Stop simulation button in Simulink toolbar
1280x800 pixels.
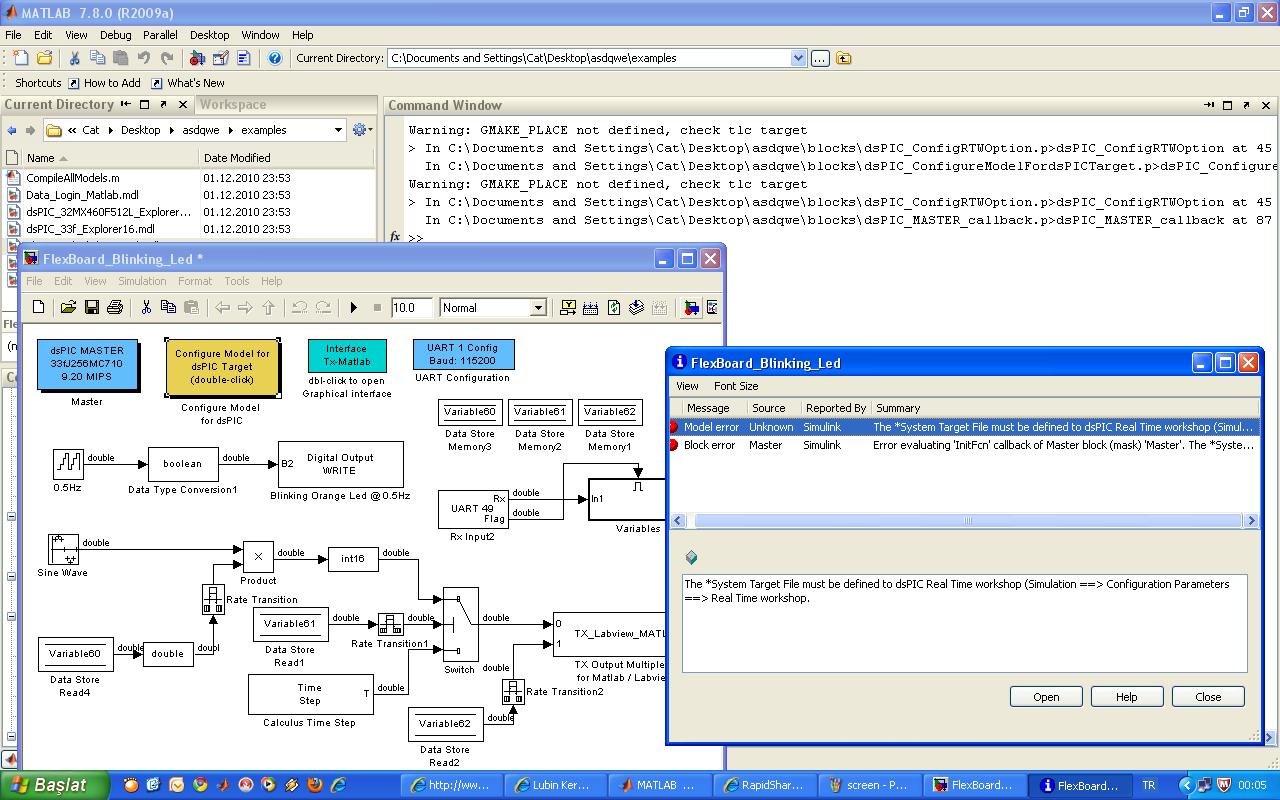(x=377, y=308)
